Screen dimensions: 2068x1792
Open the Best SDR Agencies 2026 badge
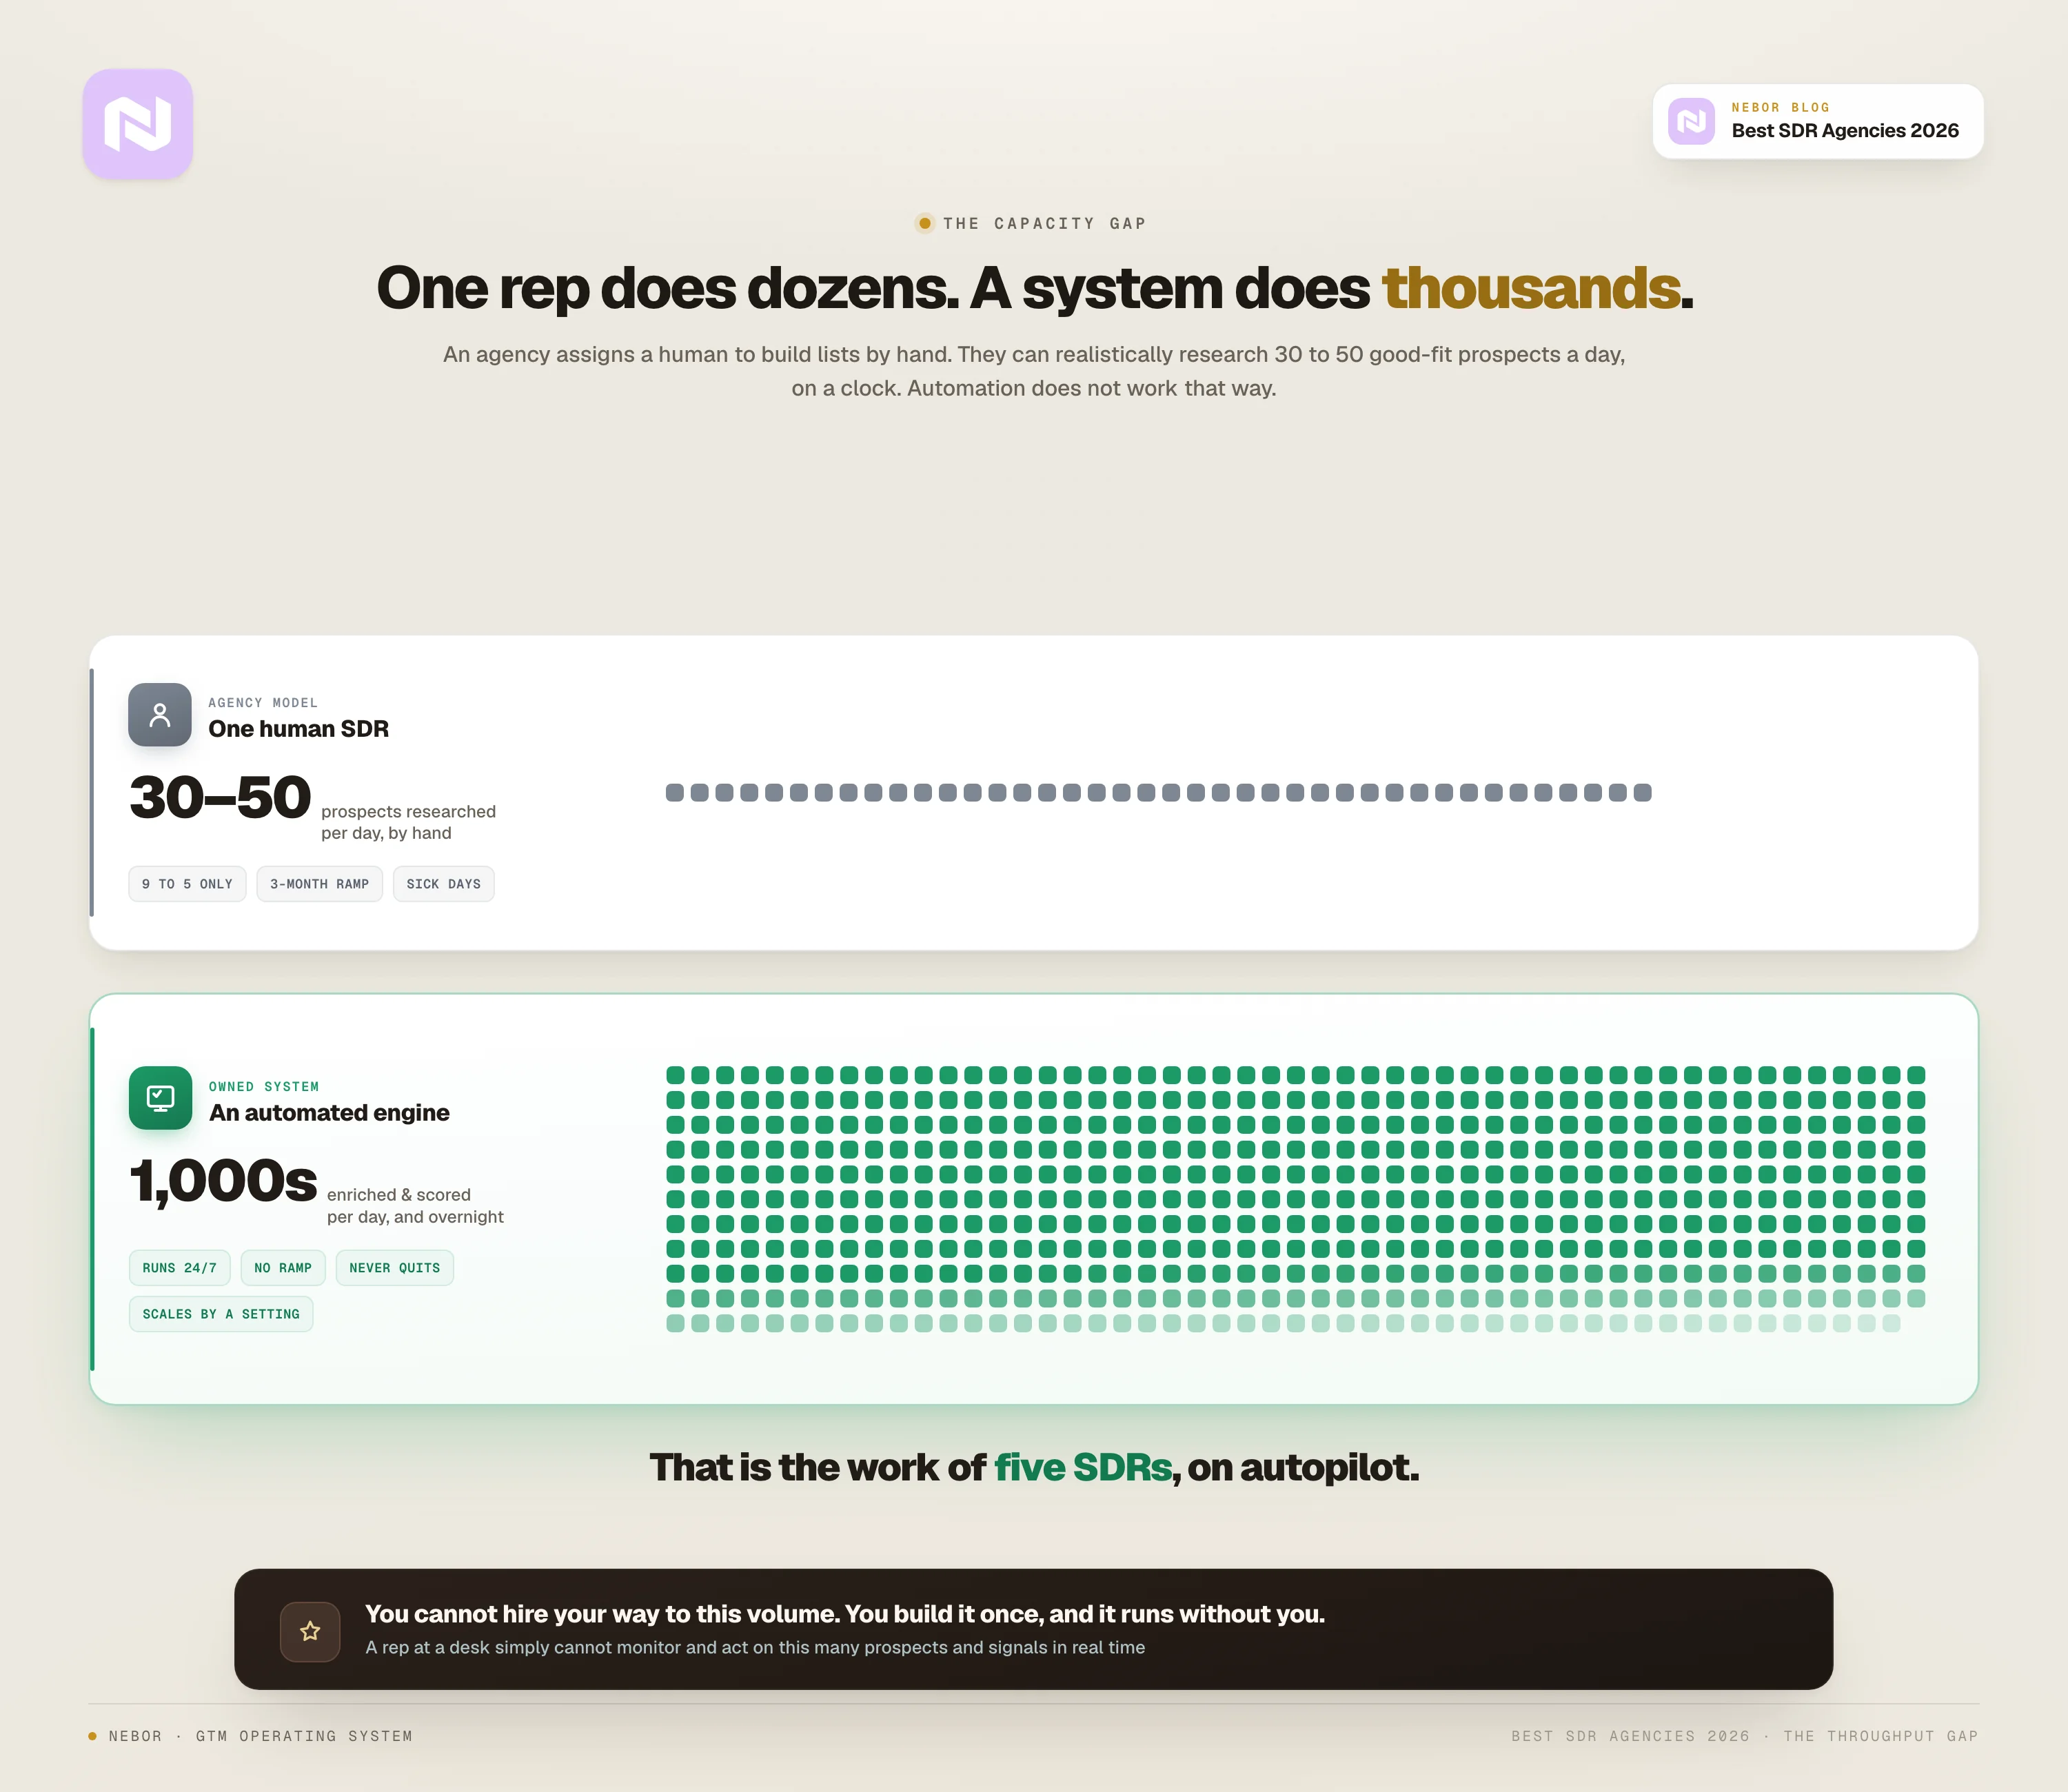[x=1818, y=121]
